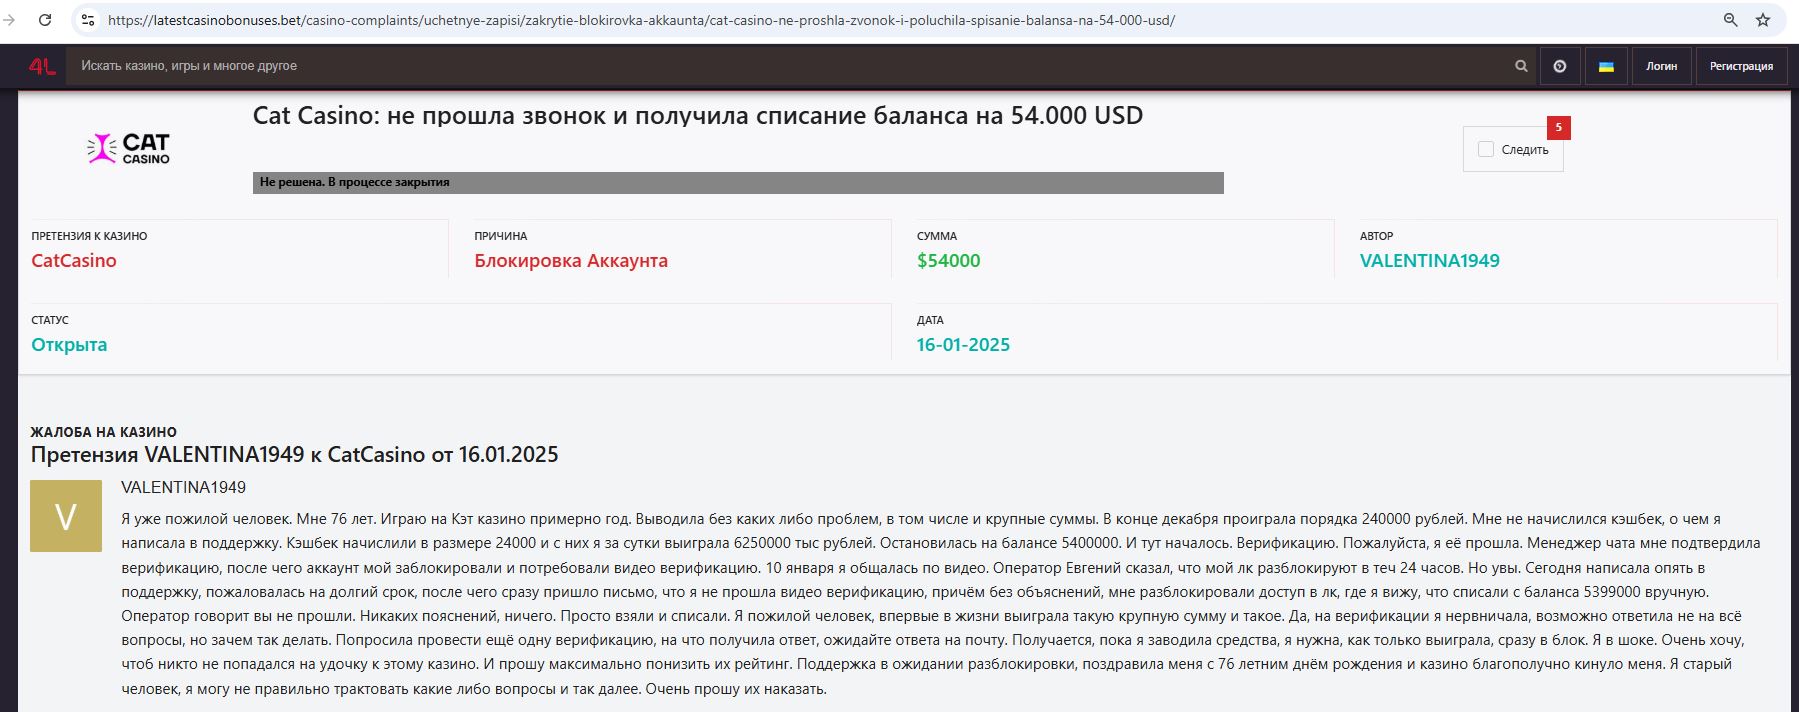Viewport: 1799px width, 712px height.
Task: Click the browser zoom magnifier icon
Action: [x=1731, y=20]
